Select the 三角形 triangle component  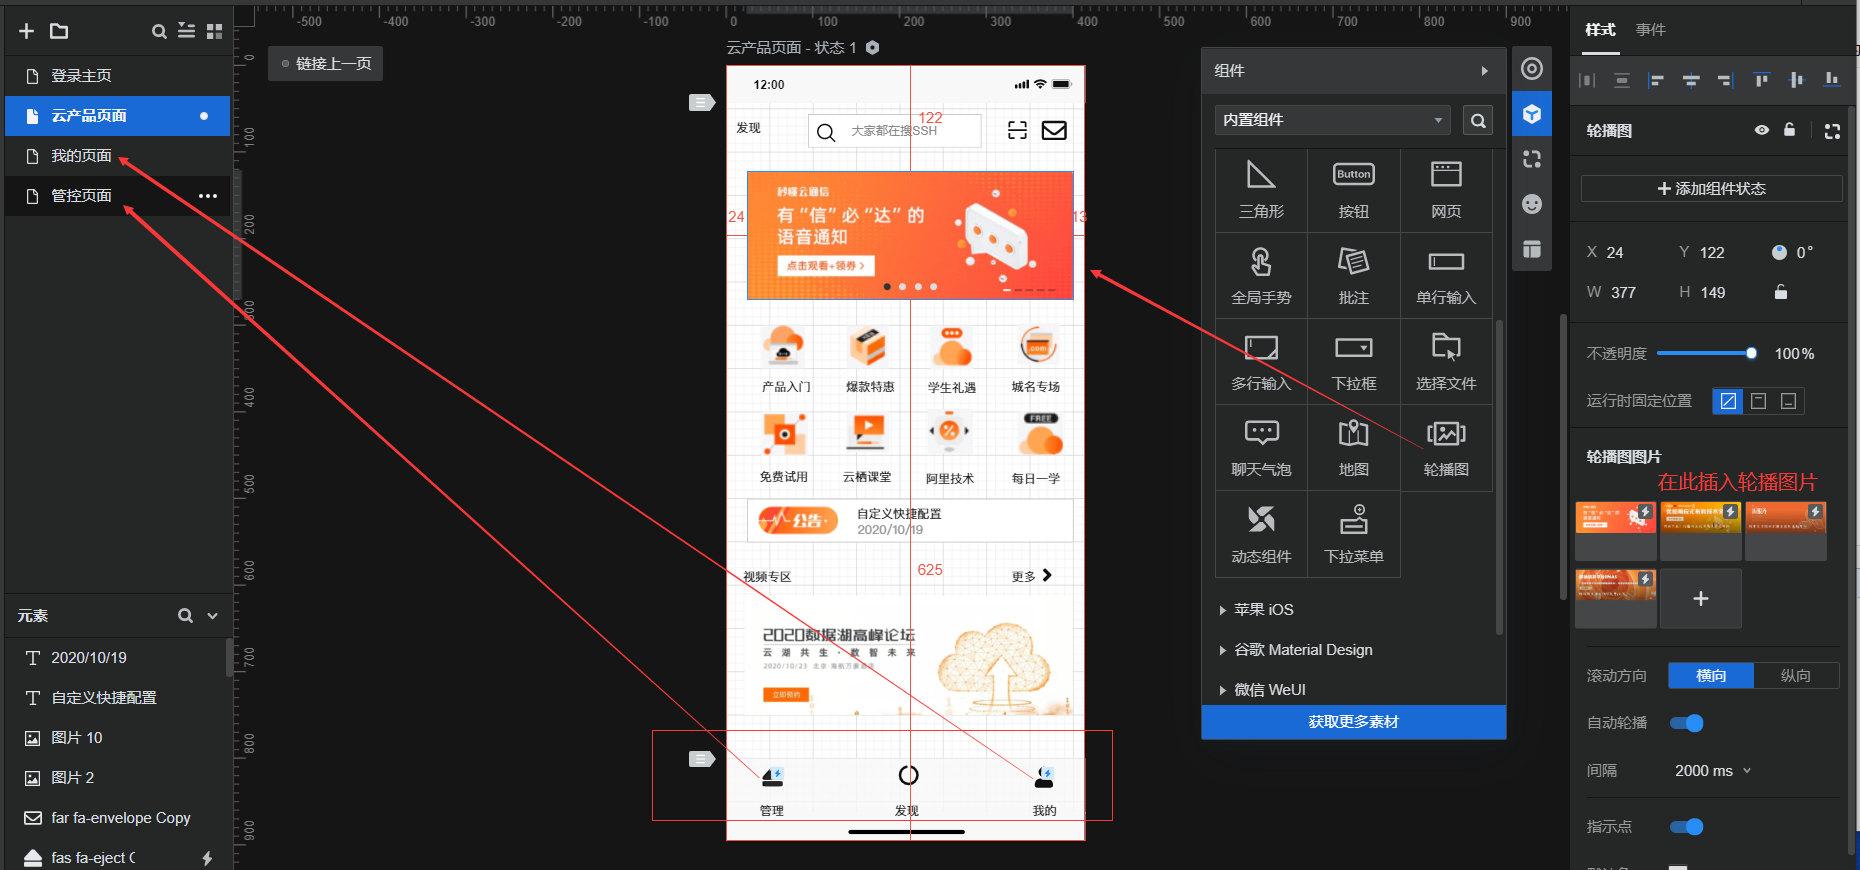1261,190
